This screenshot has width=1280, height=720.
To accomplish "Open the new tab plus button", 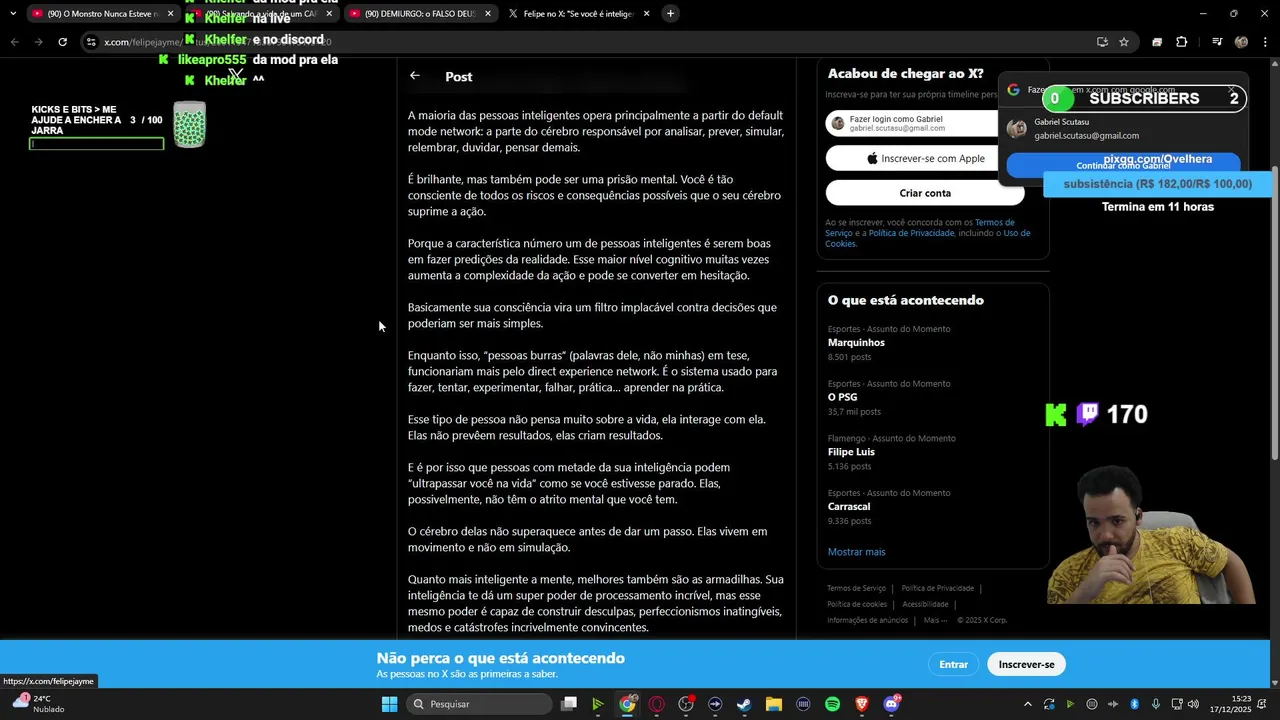I will 670,14.
